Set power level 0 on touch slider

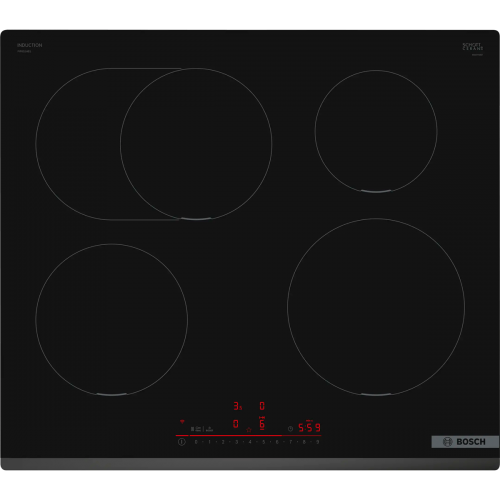[x=196, y=442]
